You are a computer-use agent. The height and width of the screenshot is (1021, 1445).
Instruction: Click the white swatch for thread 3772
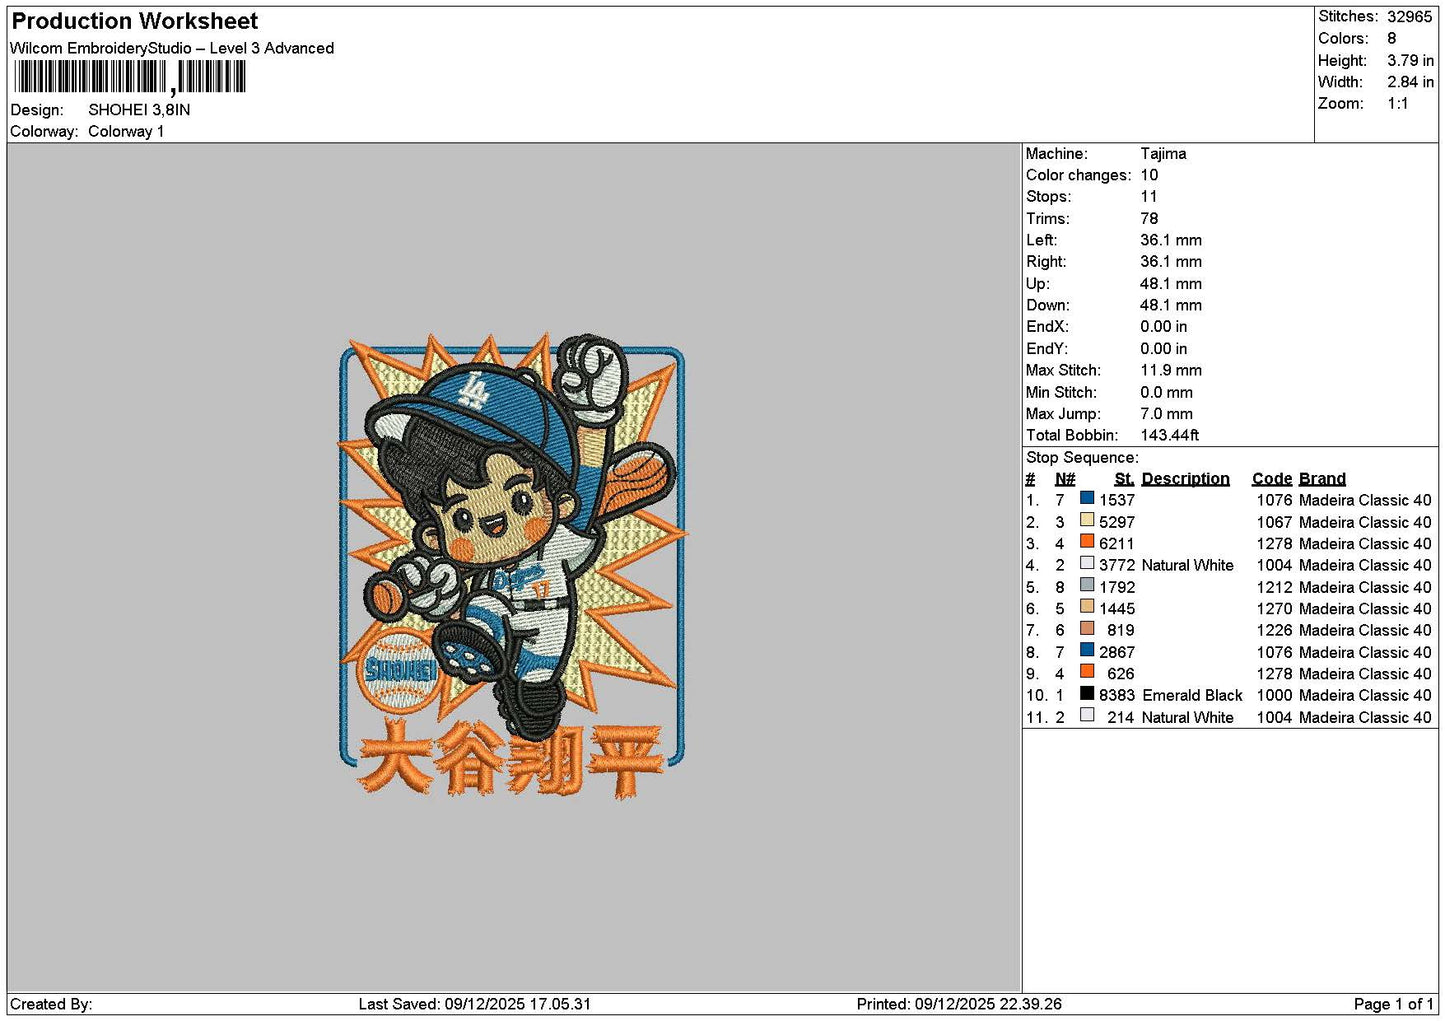coord(1087,563)
